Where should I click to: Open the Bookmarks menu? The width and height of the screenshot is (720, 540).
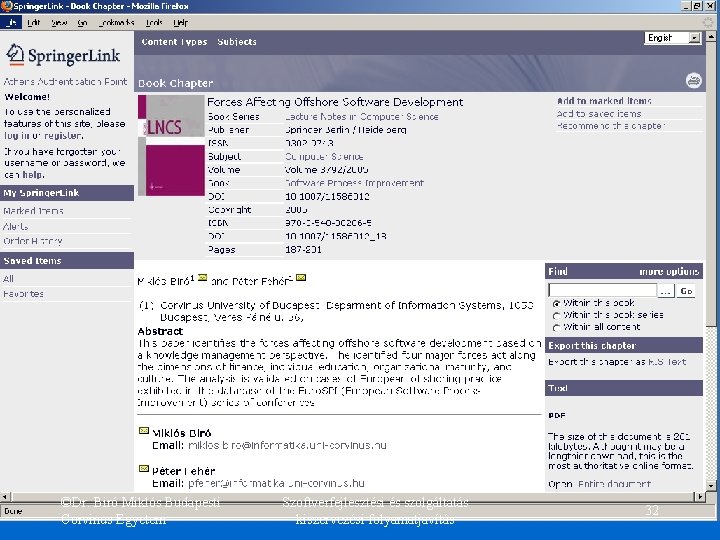[117, 22]
